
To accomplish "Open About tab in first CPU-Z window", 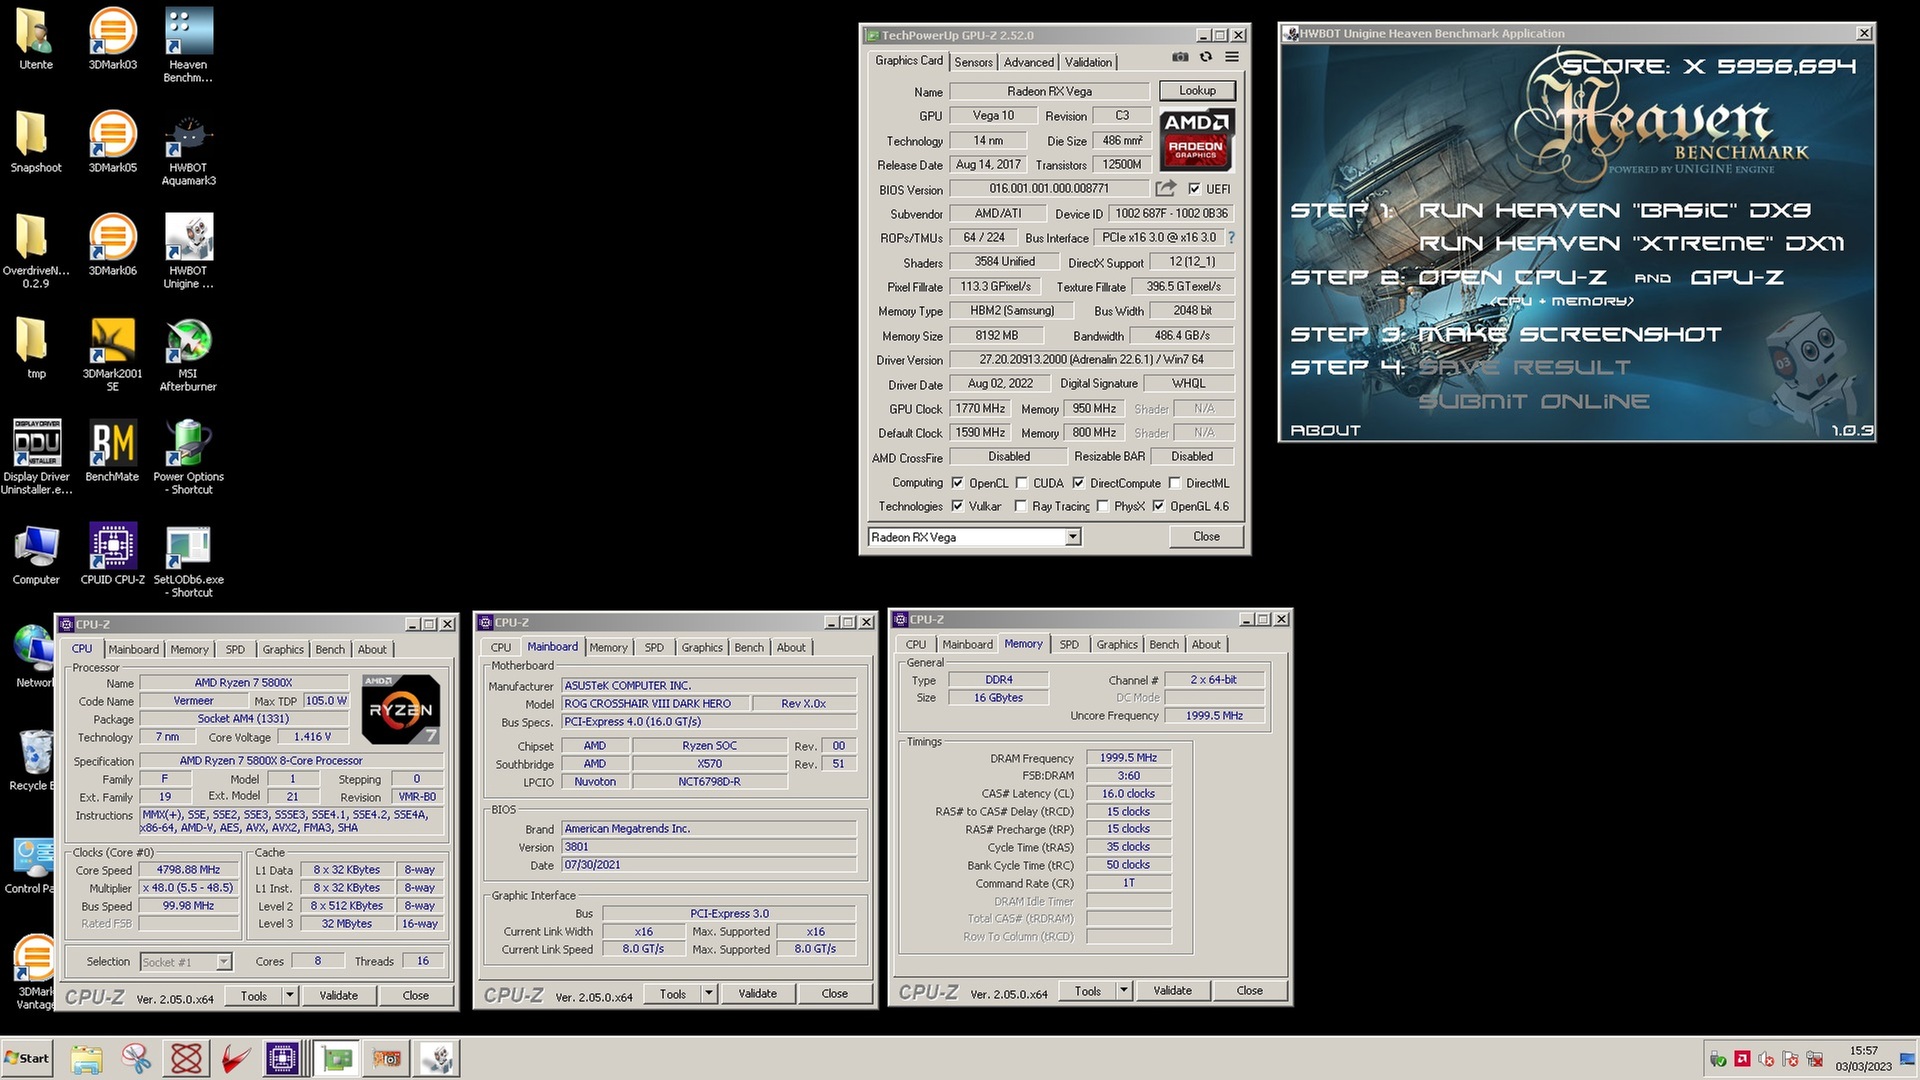I will 372,650.
